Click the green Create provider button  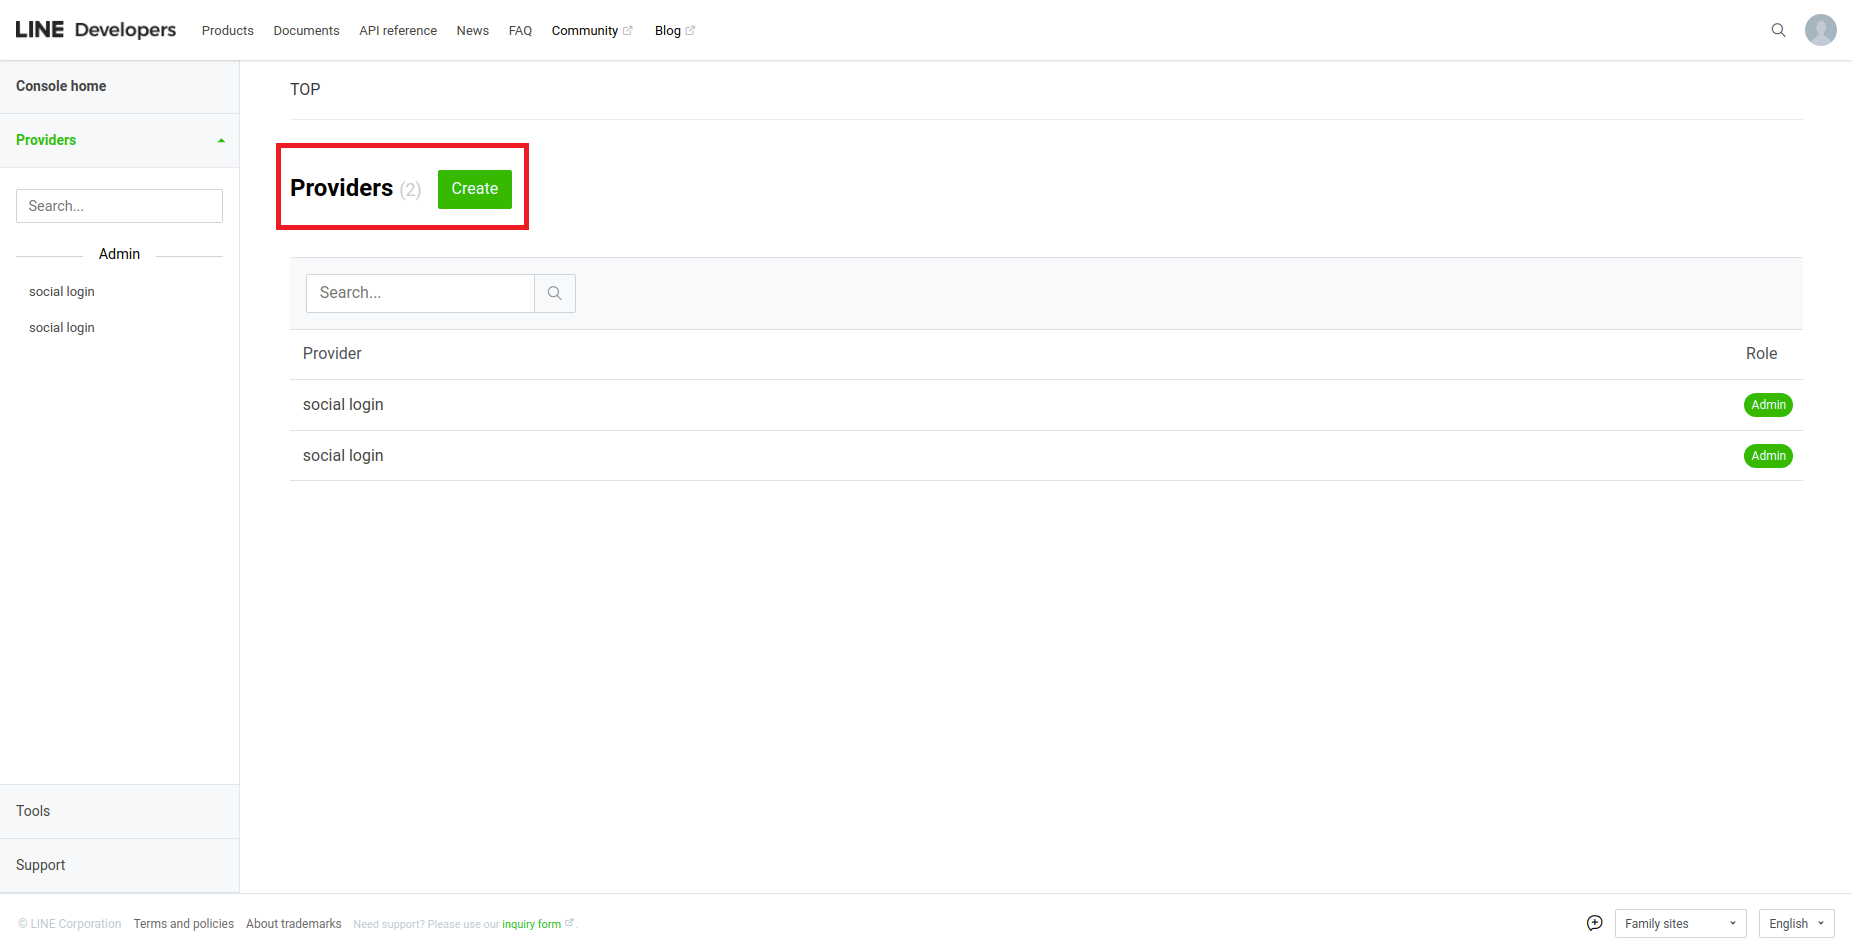tap(475, 189)
